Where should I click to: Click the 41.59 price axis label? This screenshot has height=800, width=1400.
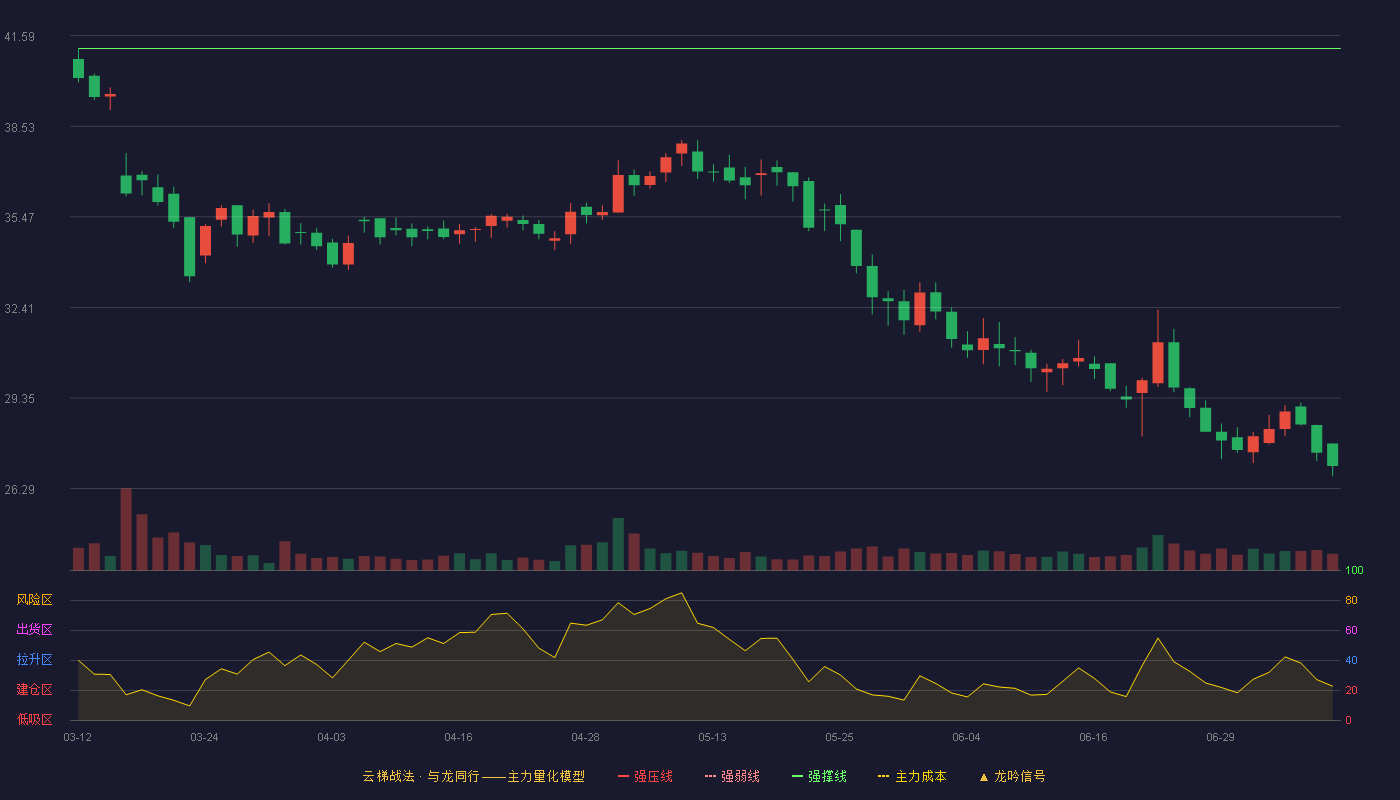19,37
